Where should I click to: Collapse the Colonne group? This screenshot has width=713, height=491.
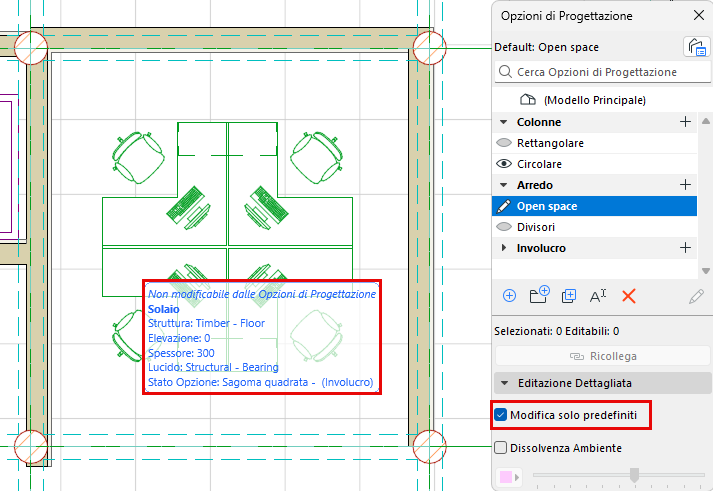[x=503, y=122]
